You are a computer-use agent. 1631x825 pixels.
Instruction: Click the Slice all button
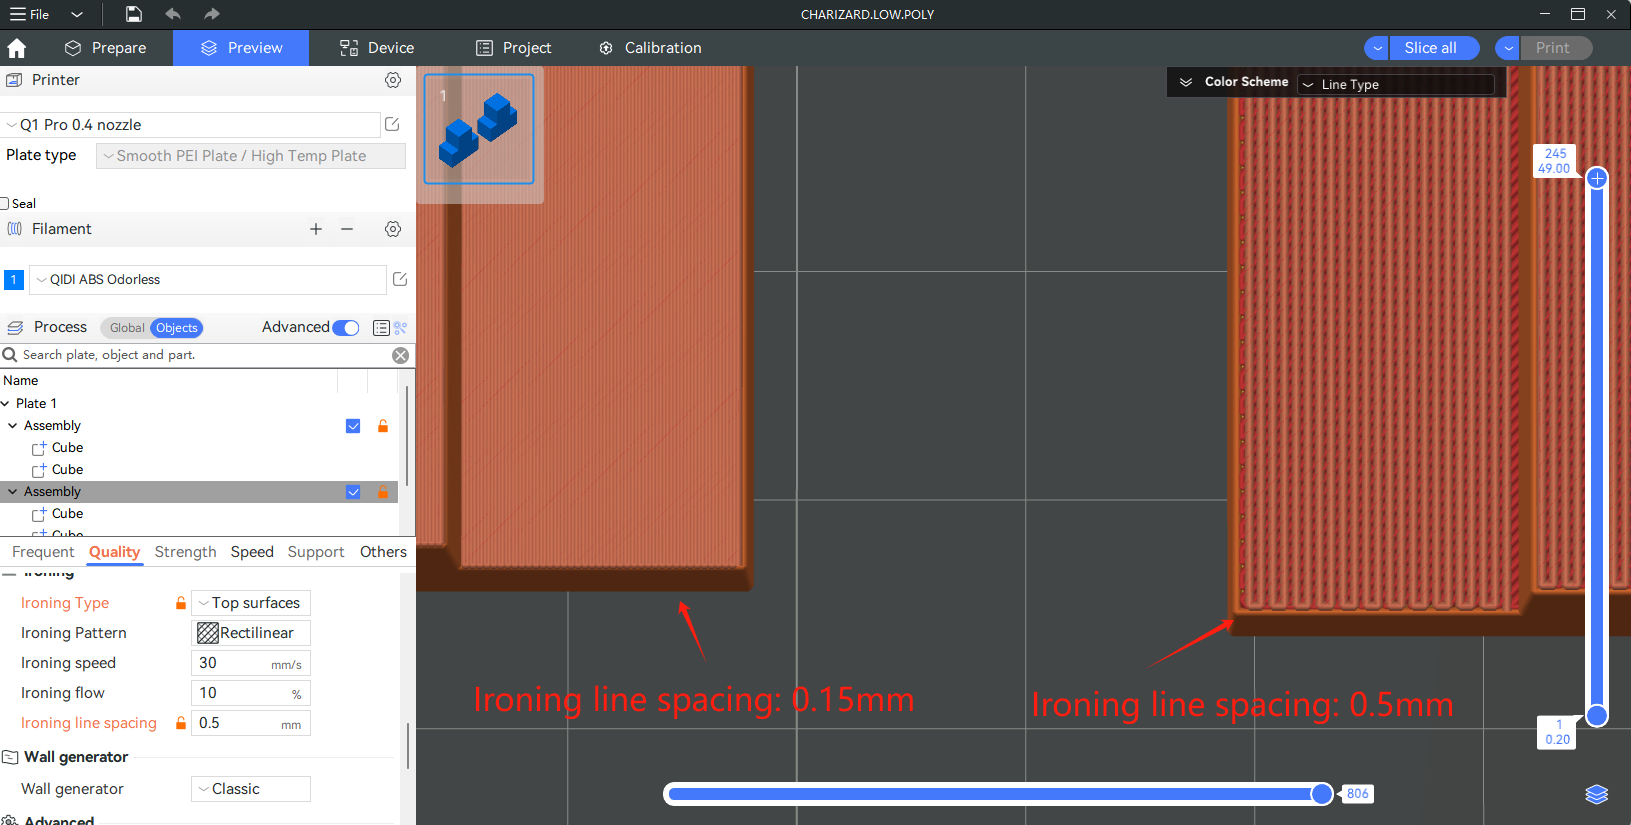coord(1434,48)
